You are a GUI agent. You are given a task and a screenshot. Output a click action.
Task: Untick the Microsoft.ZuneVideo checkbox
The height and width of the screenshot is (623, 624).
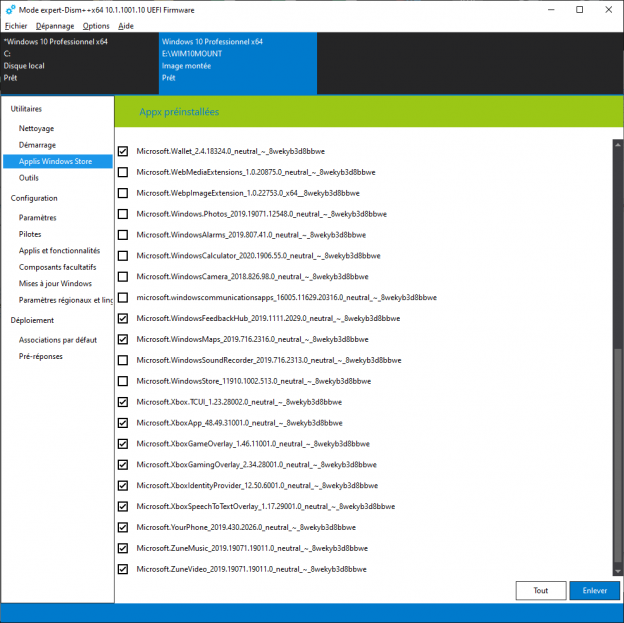[123, 569]
